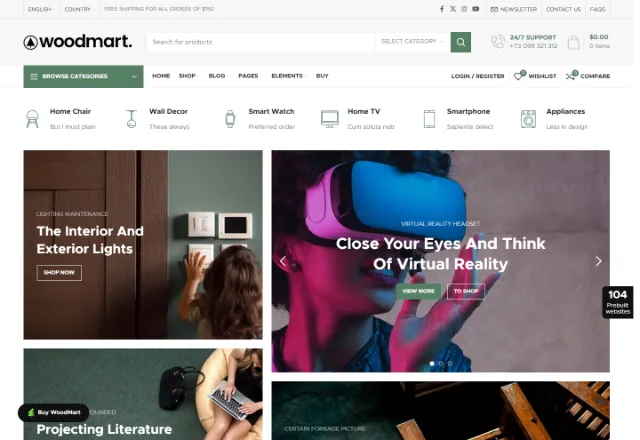Click the $0.00 cart total
Viewport: 640px width, 440px height.
click(599, 37)
